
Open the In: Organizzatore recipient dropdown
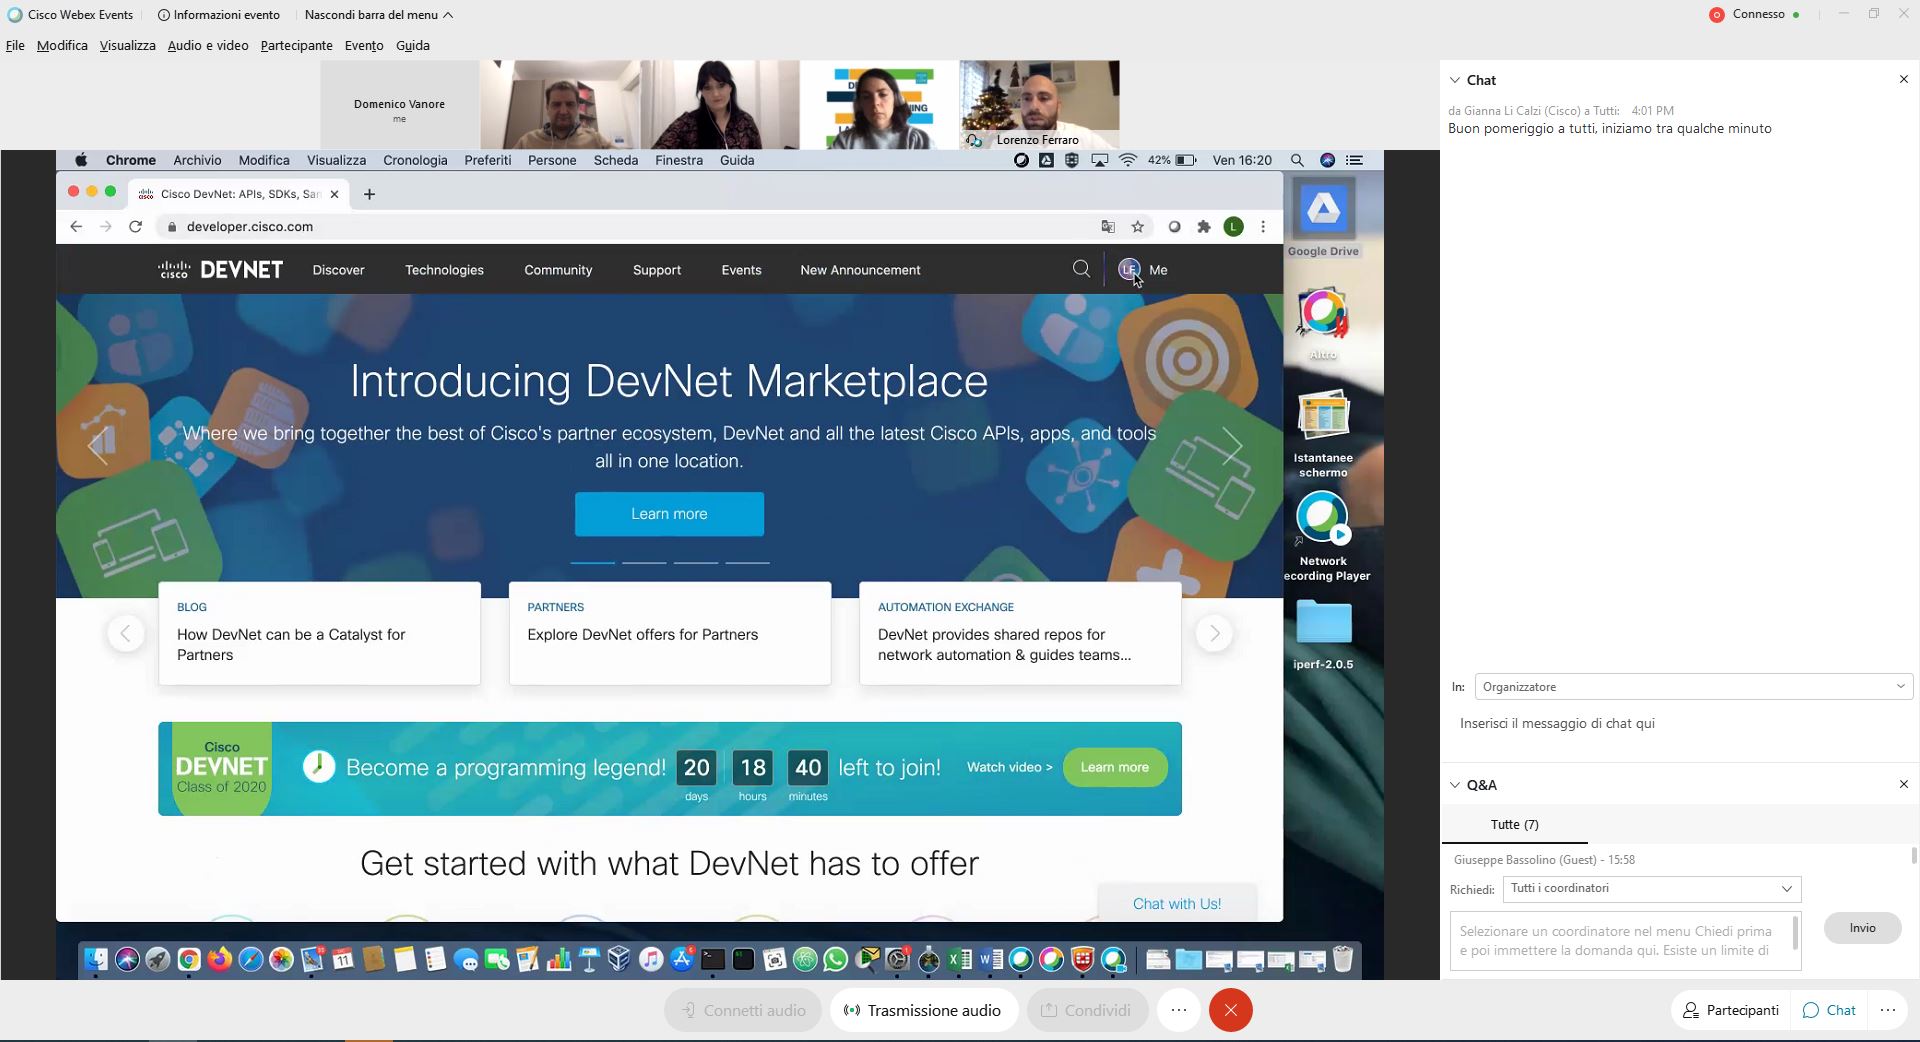[1694, 687]
